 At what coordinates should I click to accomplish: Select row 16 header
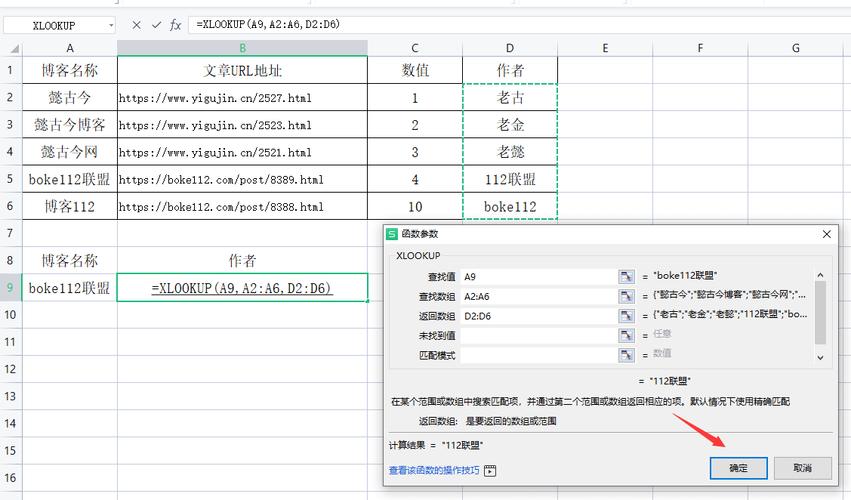tap(11, 477)
